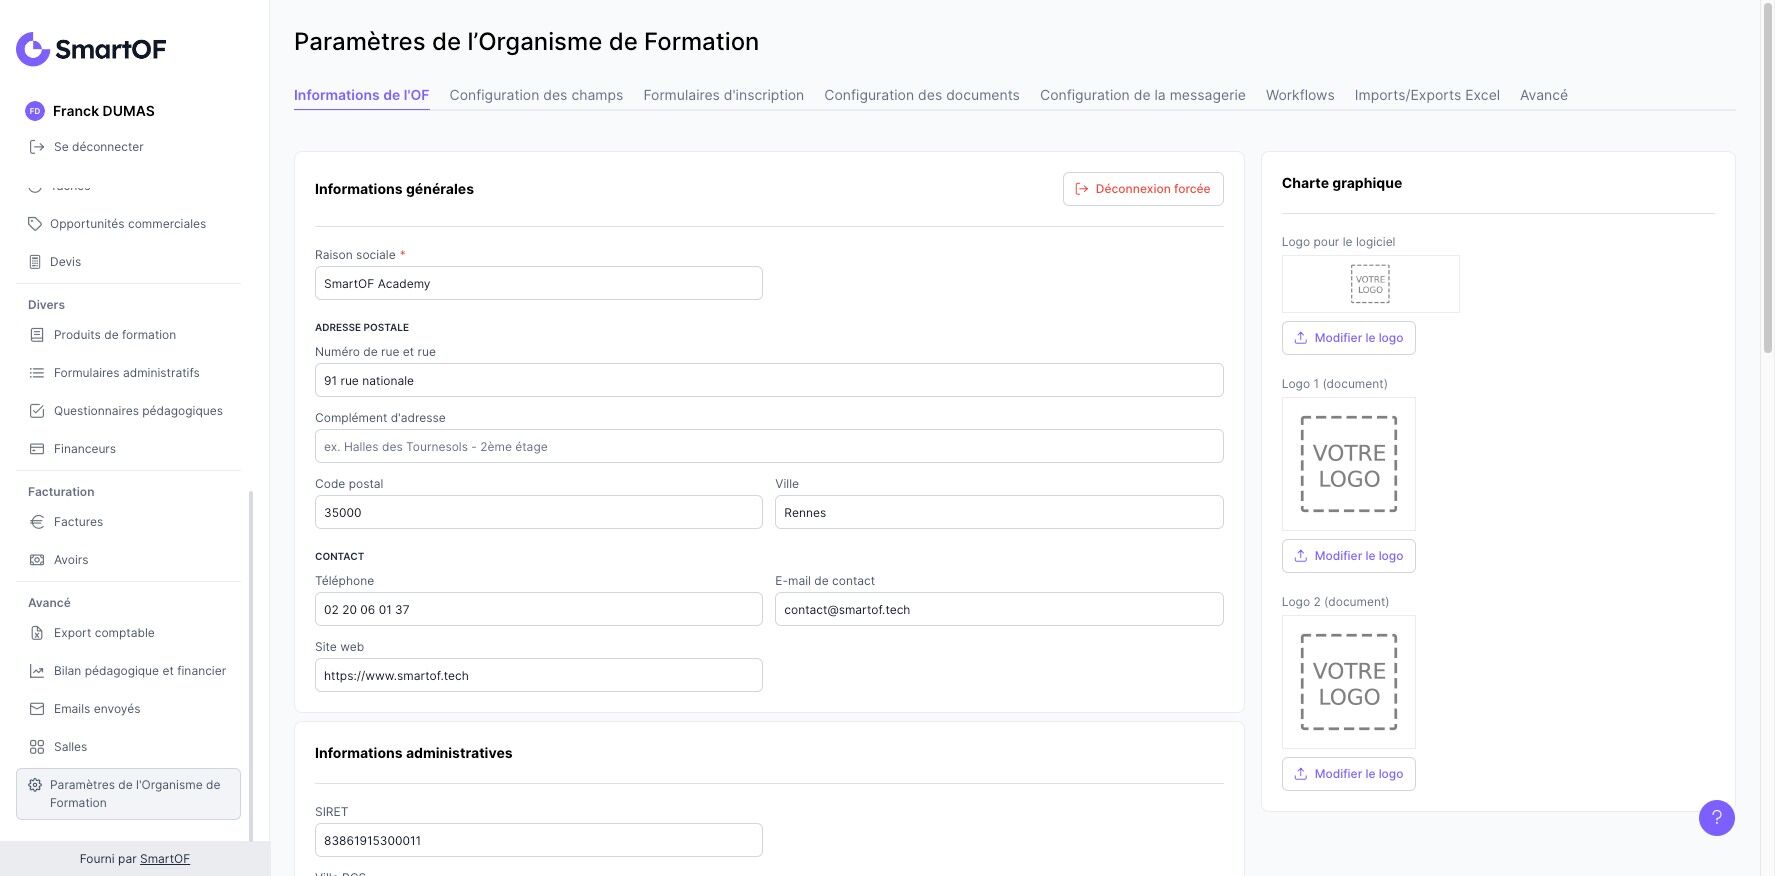The height and width of the screenshot is (876, 1775).
Task: Click Modifier le logo under Logo 1
Action: 1348,556
